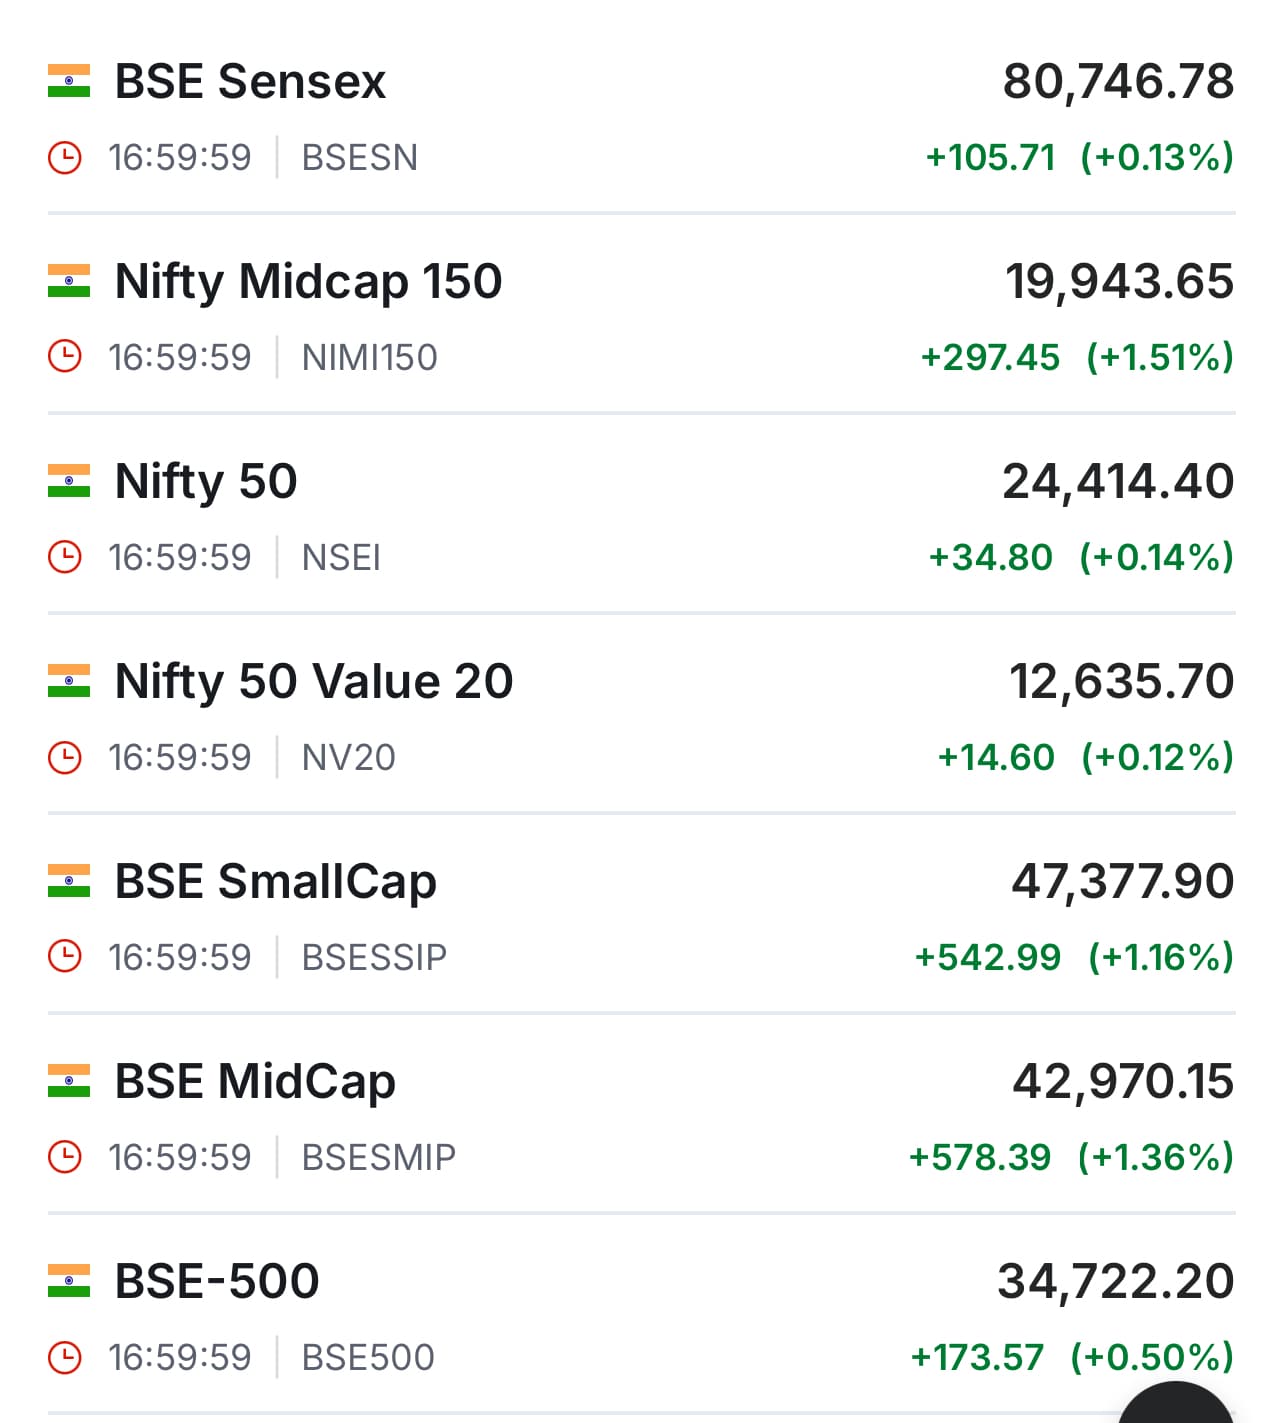The height and width of the screenshot is (1423, 1284).
Task: Open the Nifty 50 index name
Action: [206, 481]
